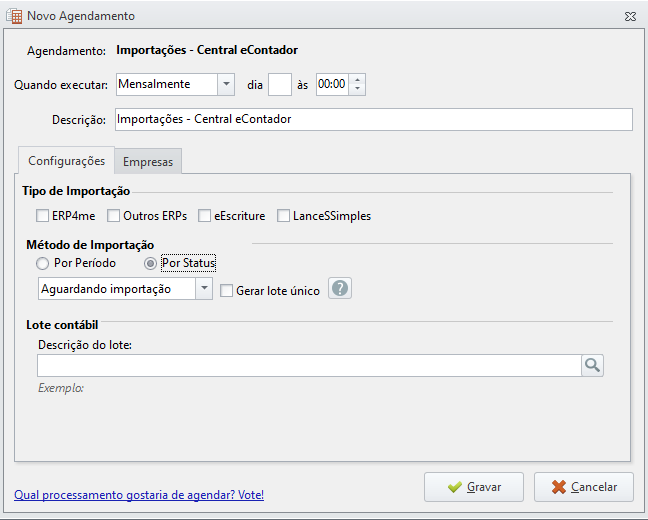Screen dimensions: 648x520
Task: Open the Aguardando importação status dropdown
Action: point(204,289)
